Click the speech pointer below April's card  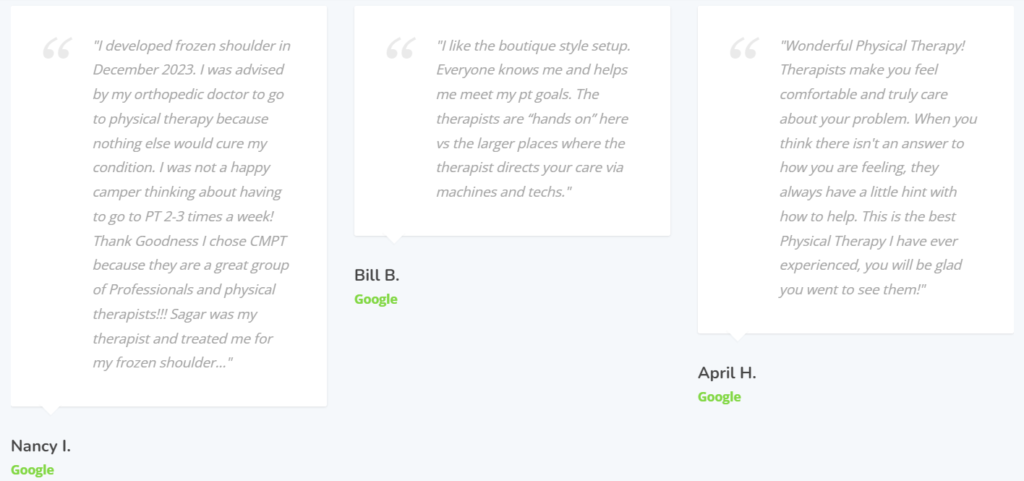click(737, 337)
